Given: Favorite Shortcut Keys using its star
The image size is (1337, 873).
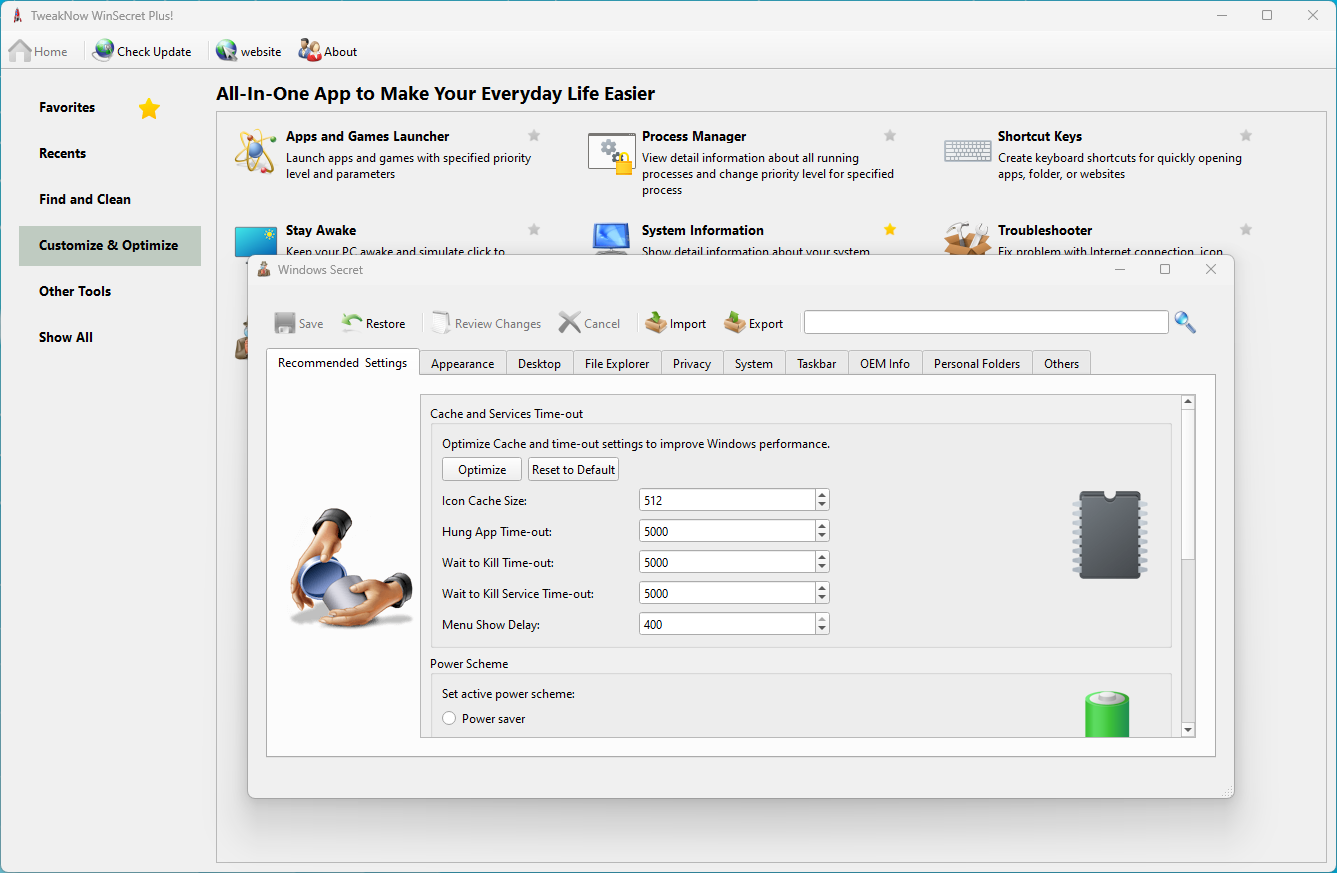Looking at the screenshot, I should (x=1246, y=136).
